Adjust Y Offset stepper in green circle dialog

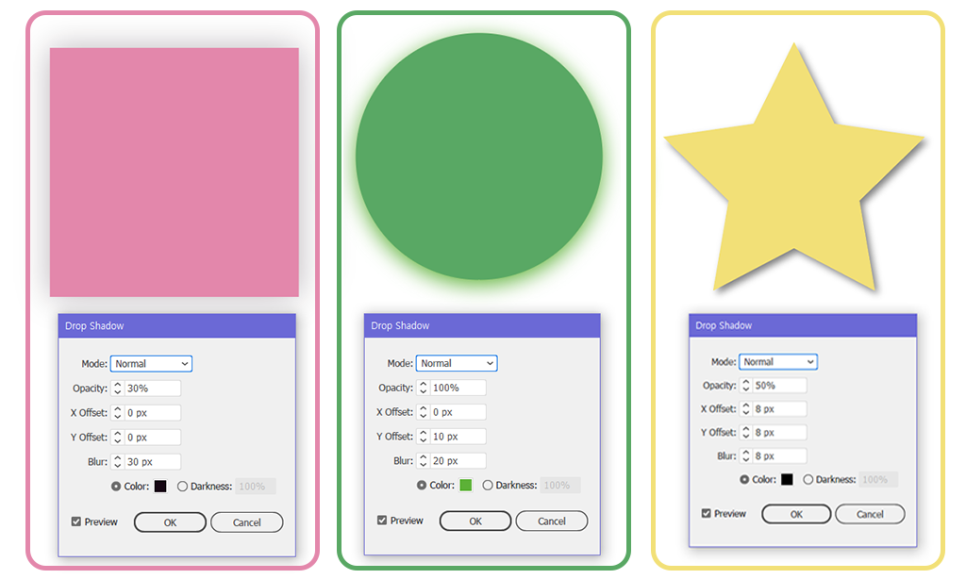(x=423, y=436)
